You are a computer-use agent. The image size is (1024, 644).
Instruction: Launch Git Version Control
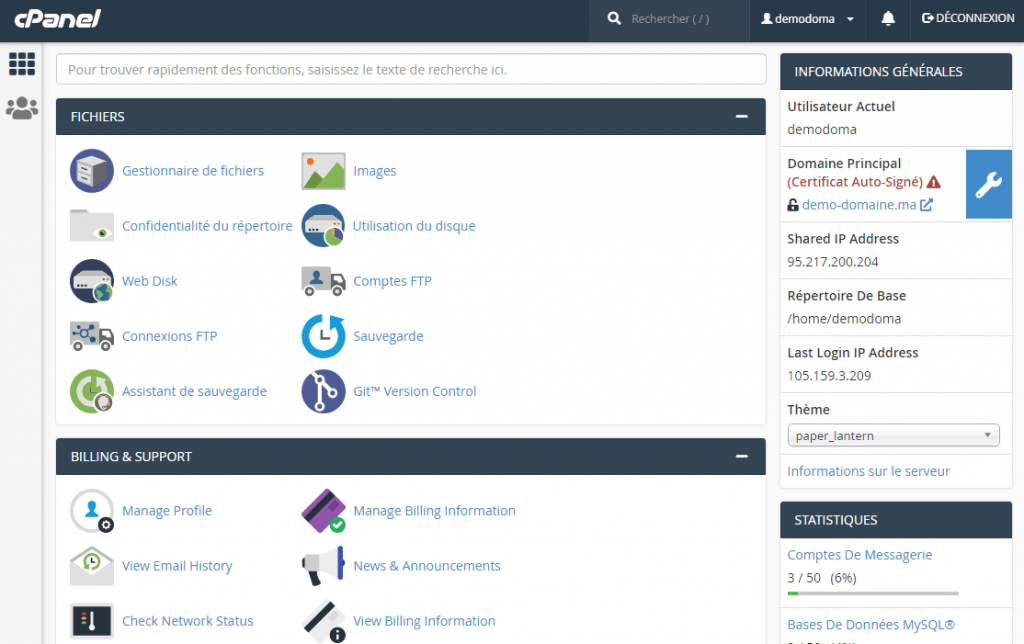414,390
